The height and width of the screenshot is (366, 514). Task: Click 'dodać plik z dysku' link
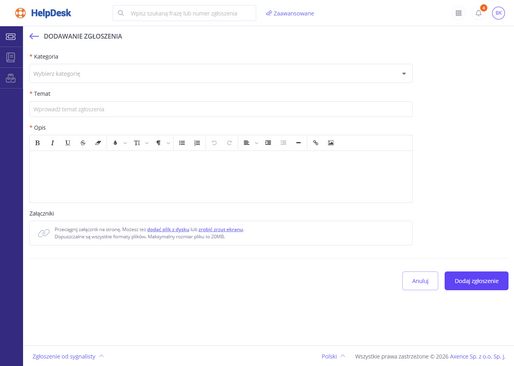point(168,229)
